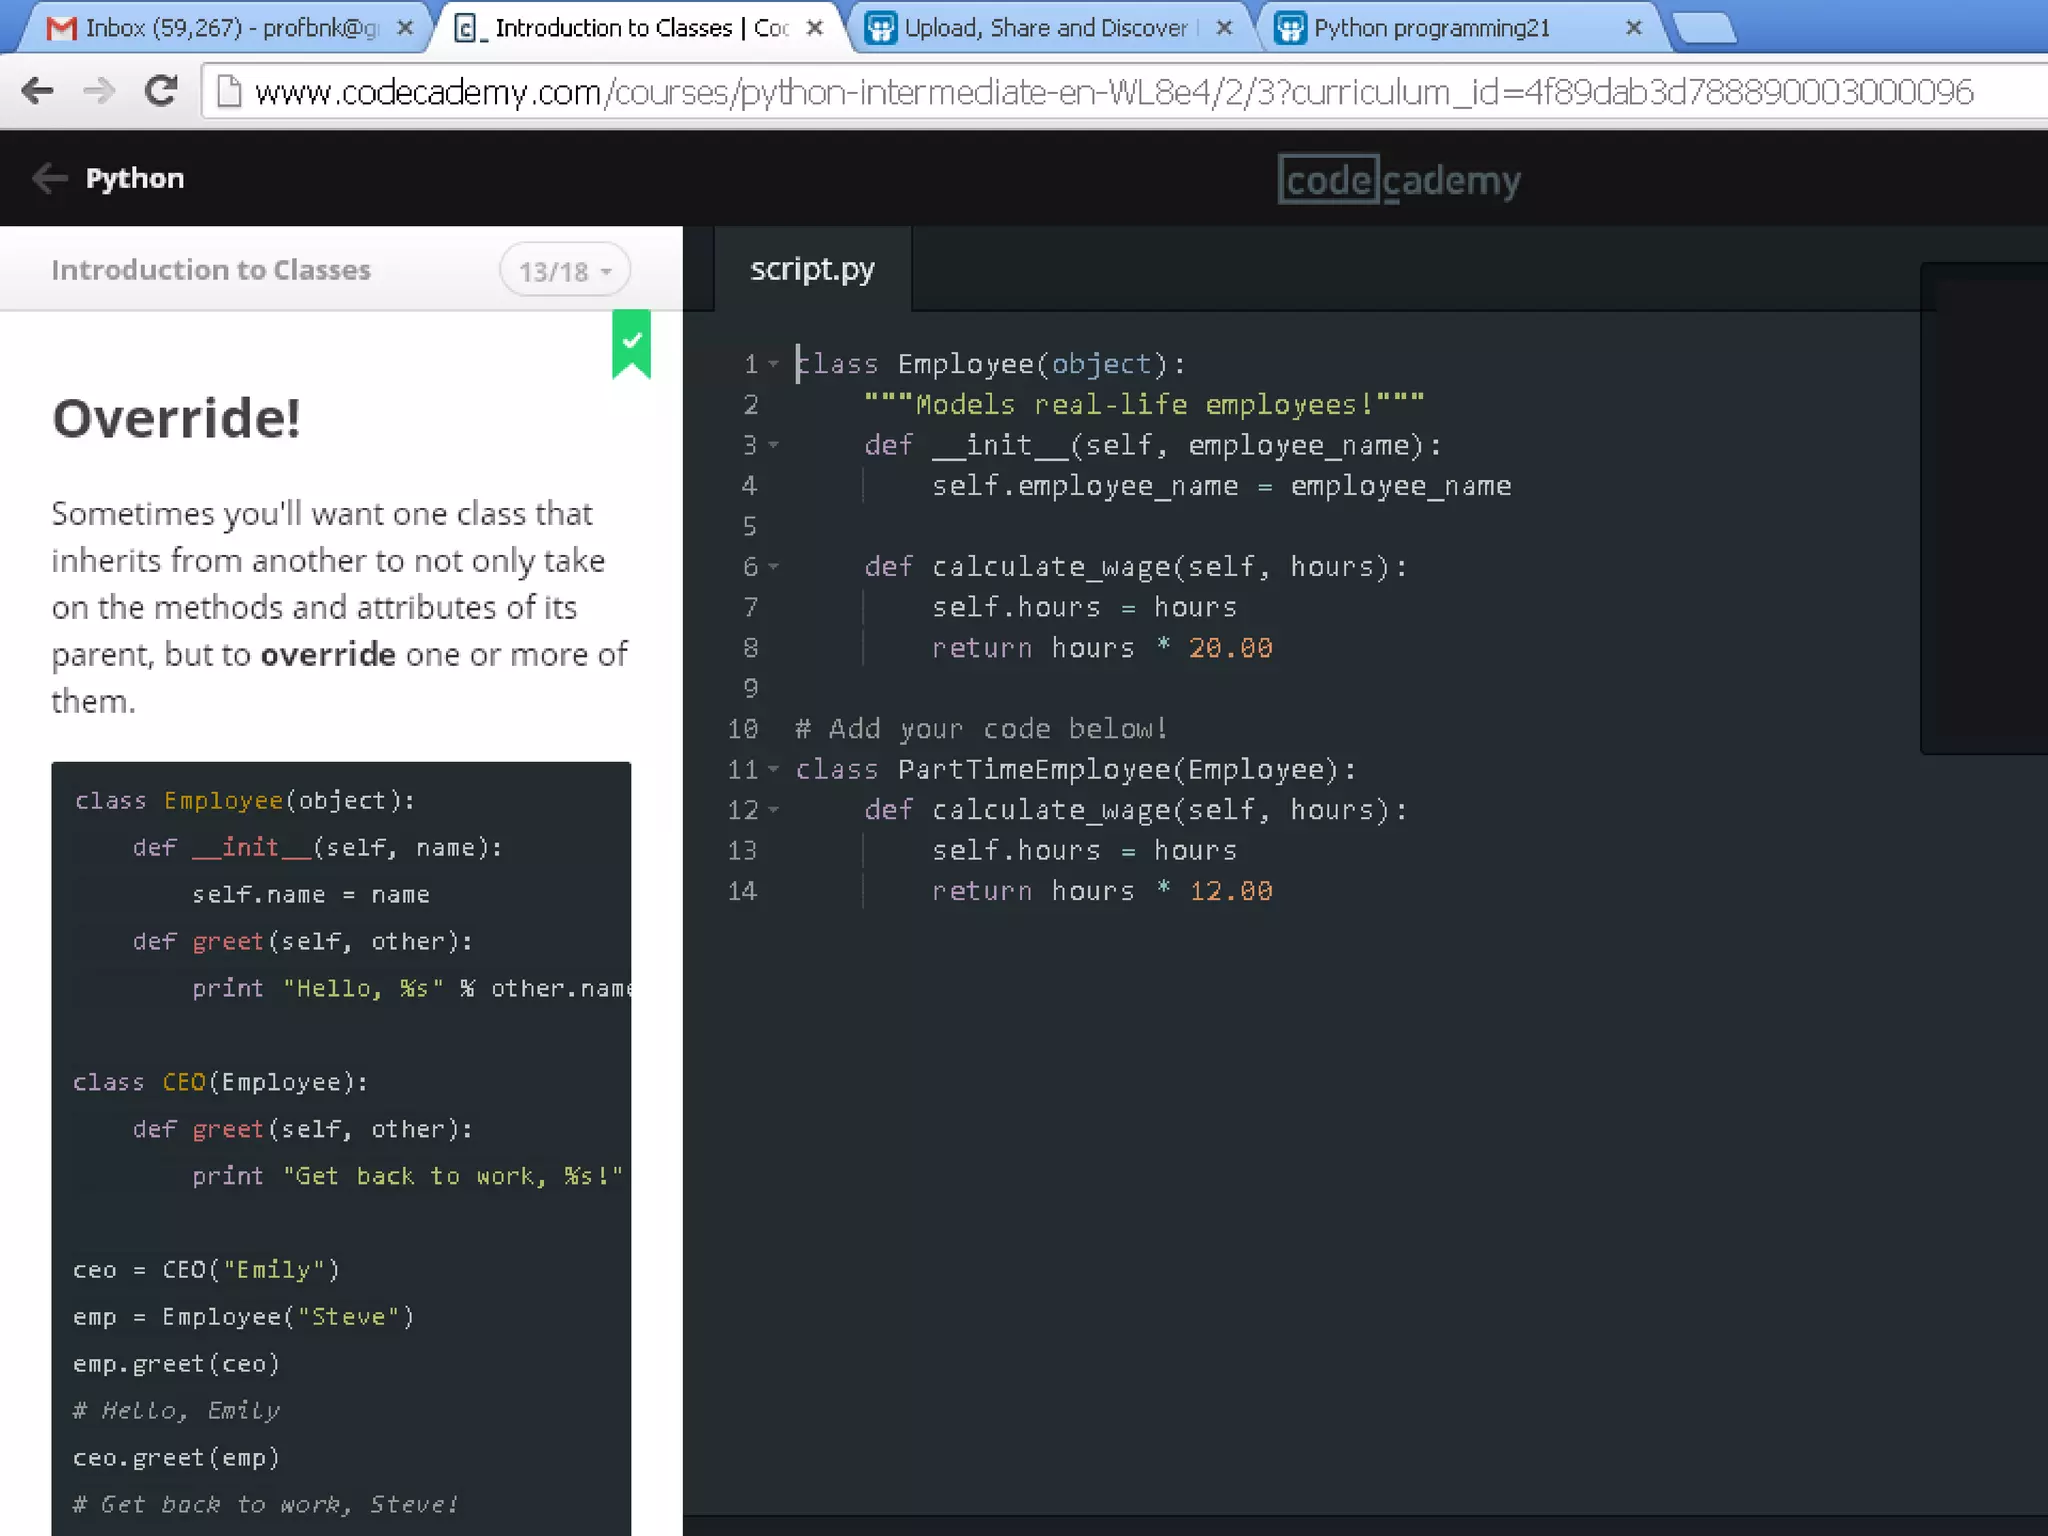The width and height of the screenshot is (2048, 1536).
Task: Click the Gmail favicon on Inbox tab
Action: (61, 28)
